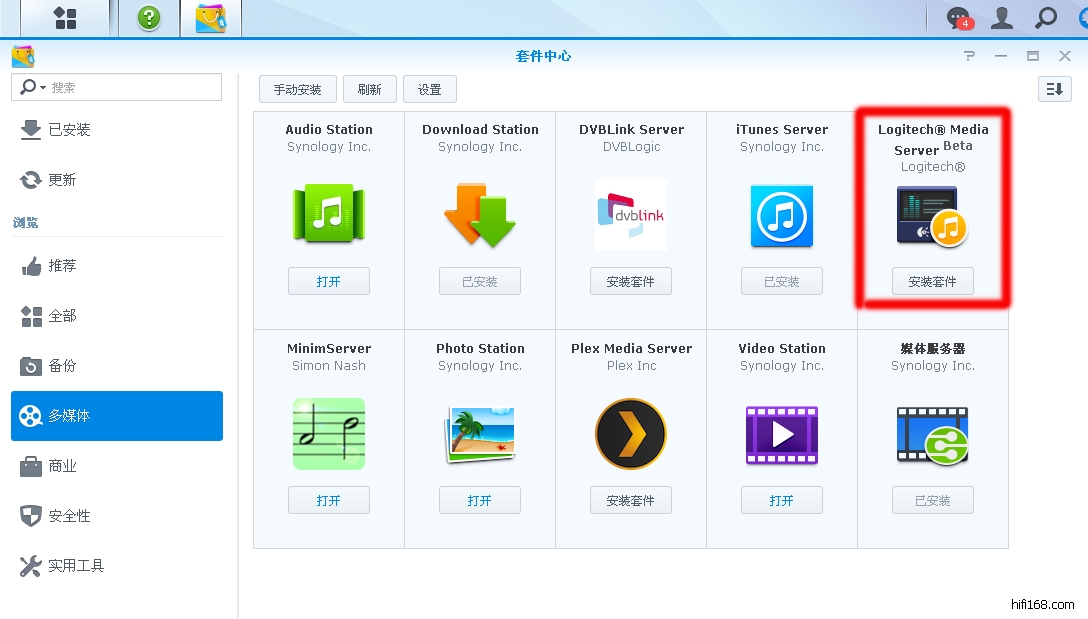The width and height of the screenshot is (1088, 619).
Task: Open notifications chat bubble icon
Action: point(958,18)
